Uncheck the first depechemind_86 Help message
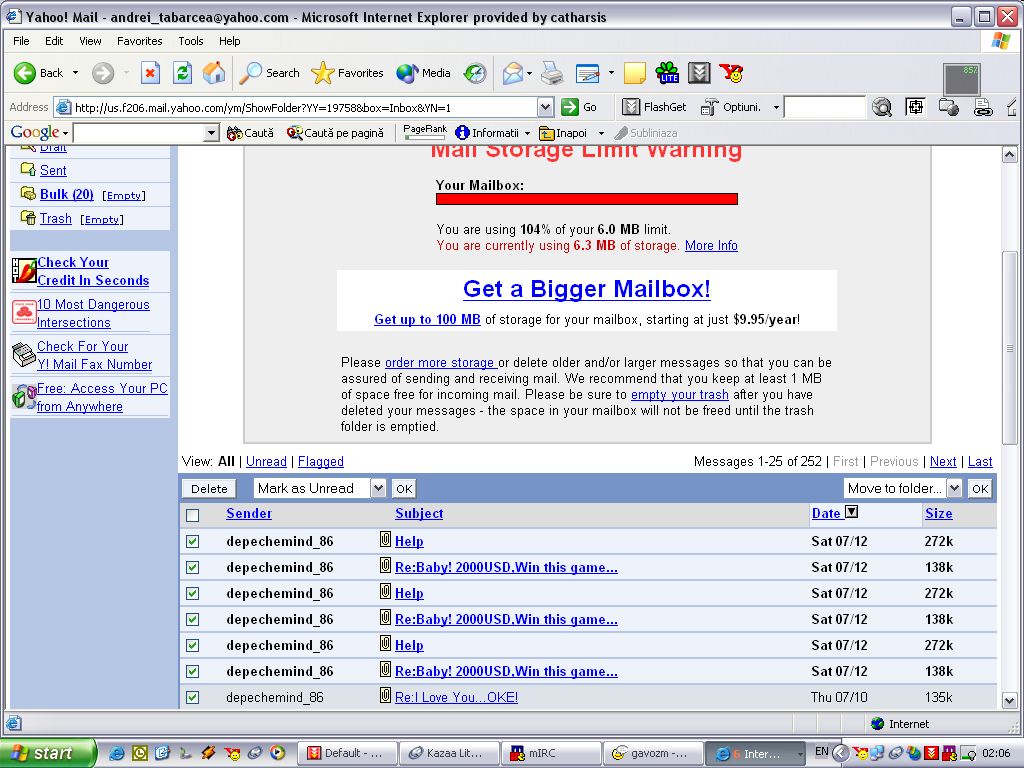The height and width of the screenshot is (768, 1024). tap(193, 541)
